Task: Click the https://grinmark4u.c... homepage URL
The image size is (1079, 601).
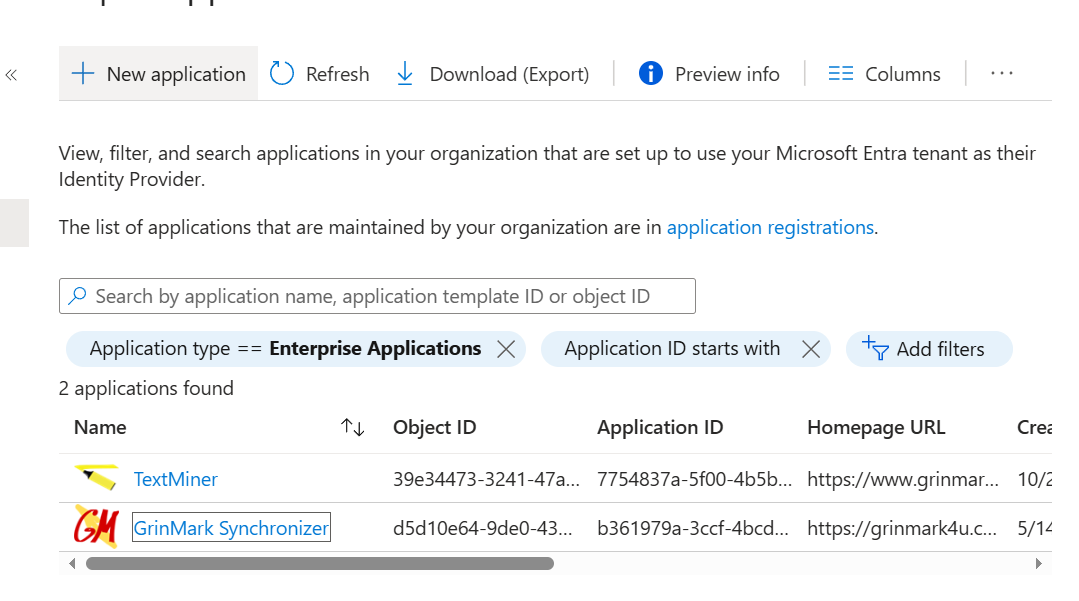Action: tap(902, 528)
